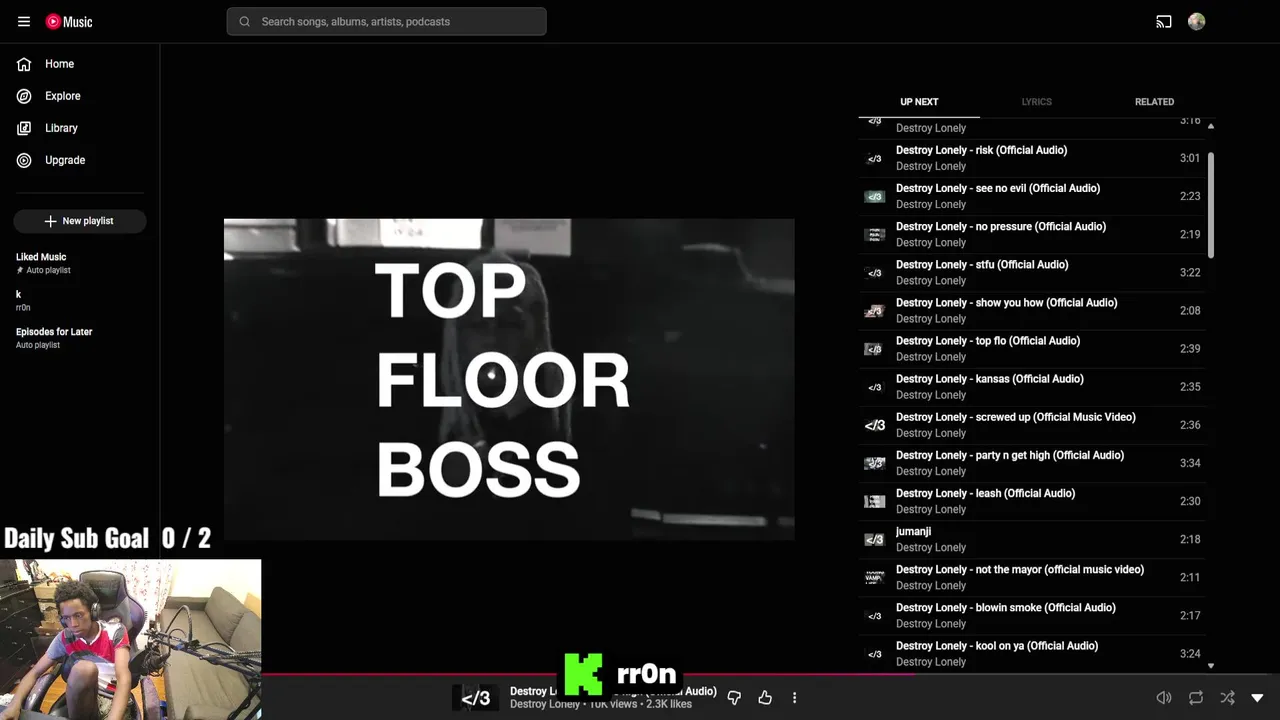Play risk (Official Audio) from queue
Viewport: 1280px width, 720px height.
coord(1032,158)
